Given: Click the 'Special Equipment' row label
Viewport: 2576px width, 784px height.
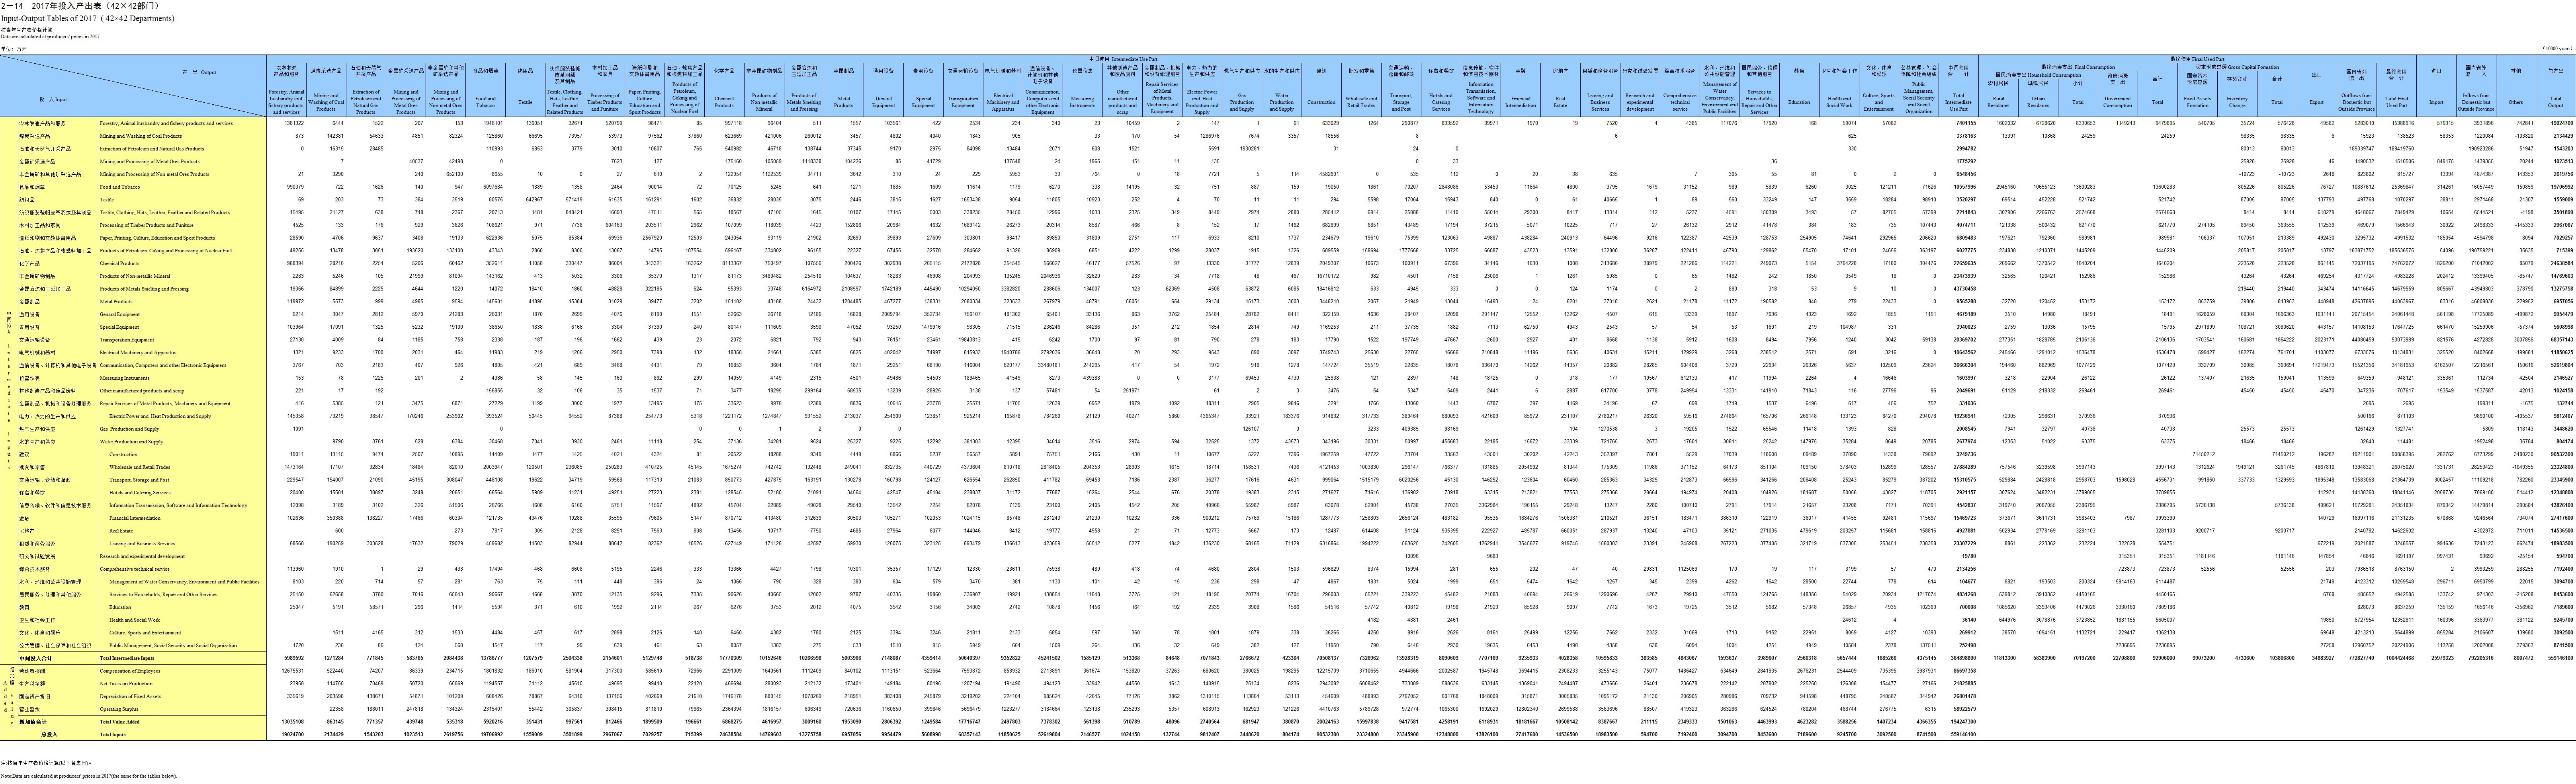Looking at the screenshot, I should [120, 327].
